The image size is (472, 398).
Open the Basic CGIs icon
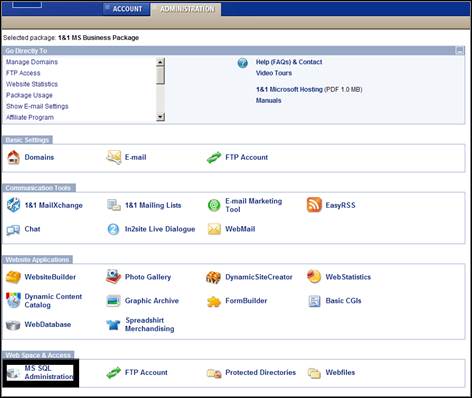click(x=314, y=301)
